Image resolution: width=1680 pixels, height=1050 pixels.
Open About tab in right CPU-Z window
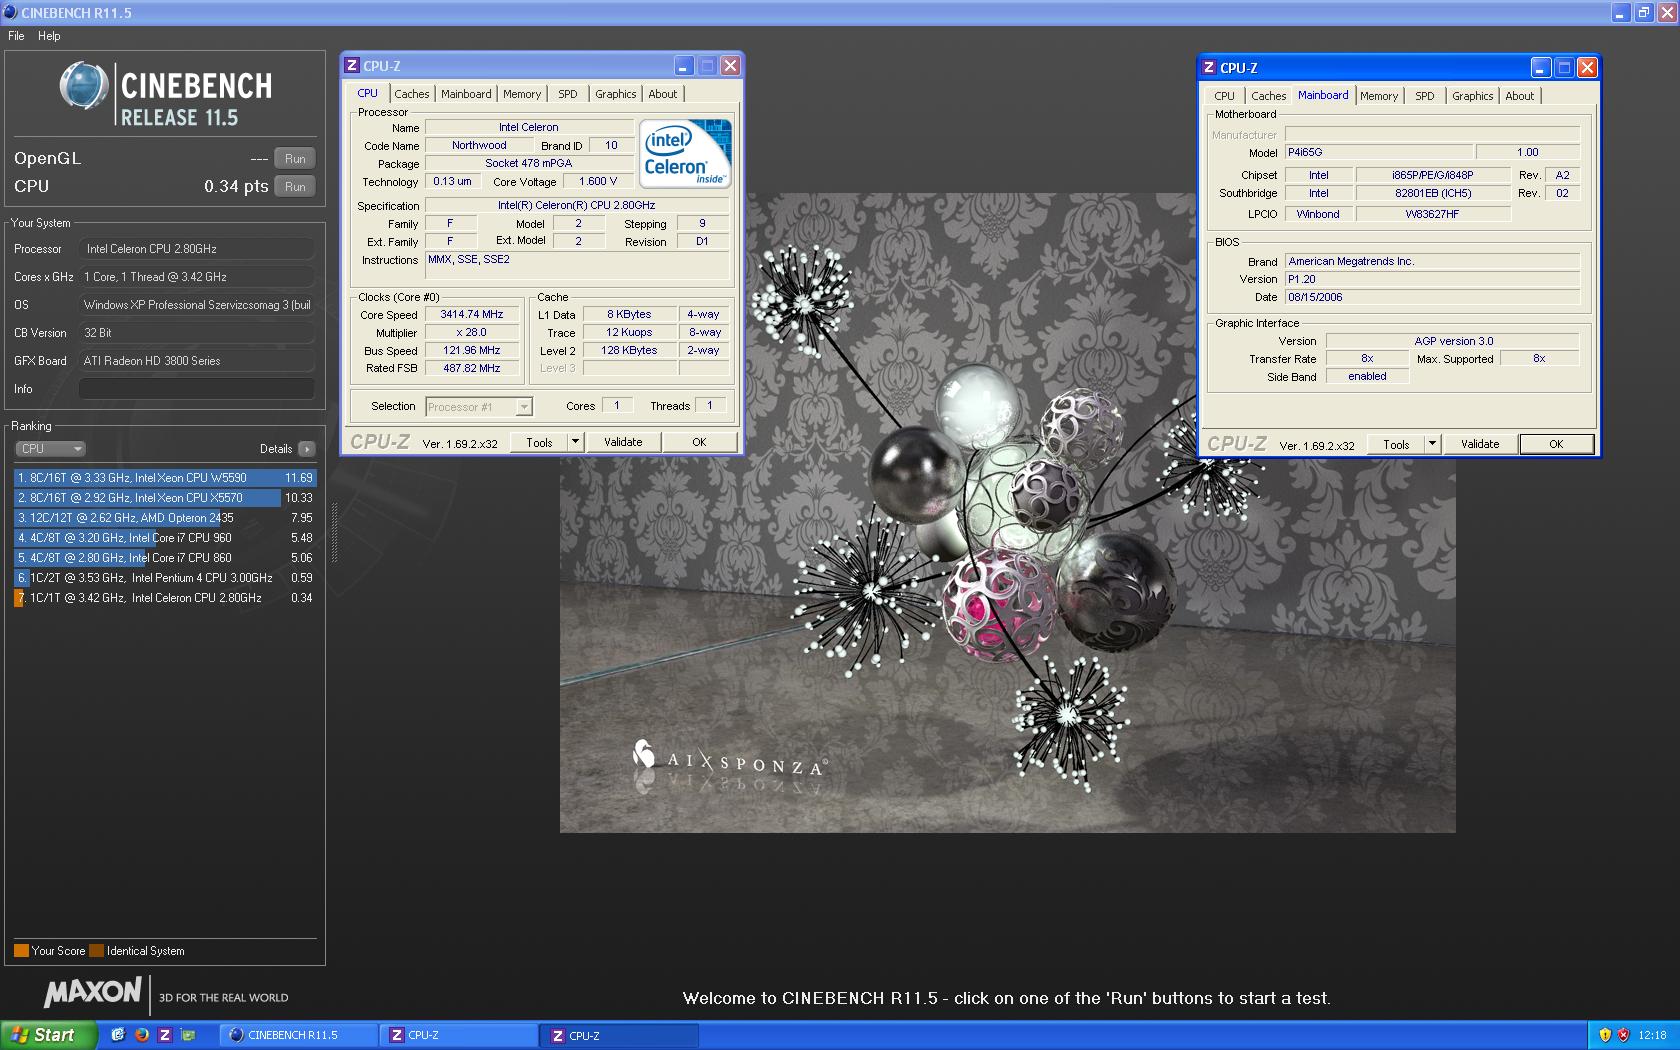tap(1519, 96)
